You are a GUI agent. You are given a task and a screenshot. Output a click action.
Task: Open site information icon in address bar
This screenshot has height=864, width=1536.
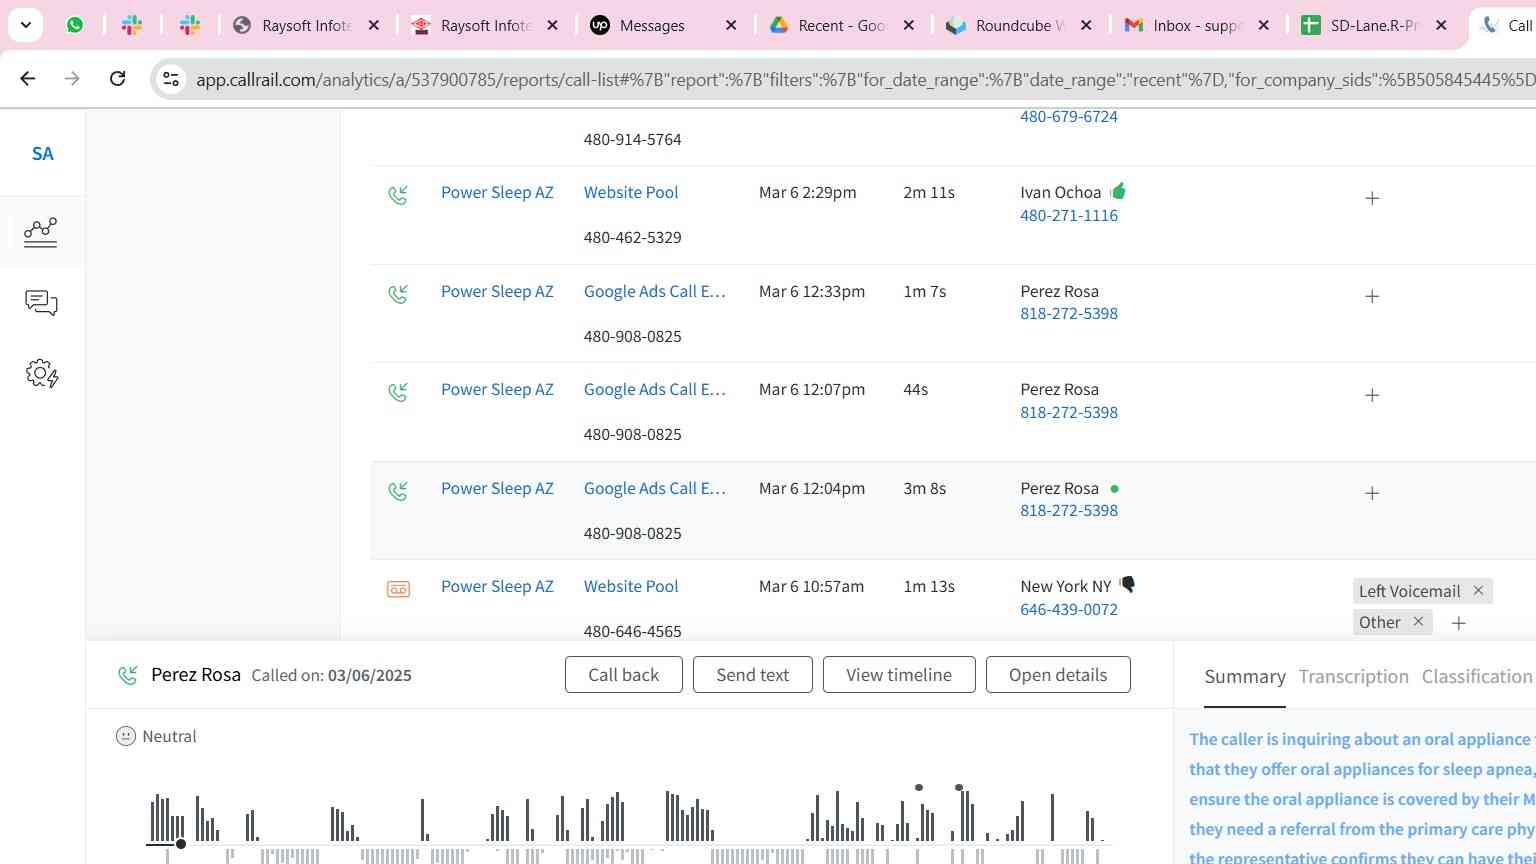click(171, 79)
